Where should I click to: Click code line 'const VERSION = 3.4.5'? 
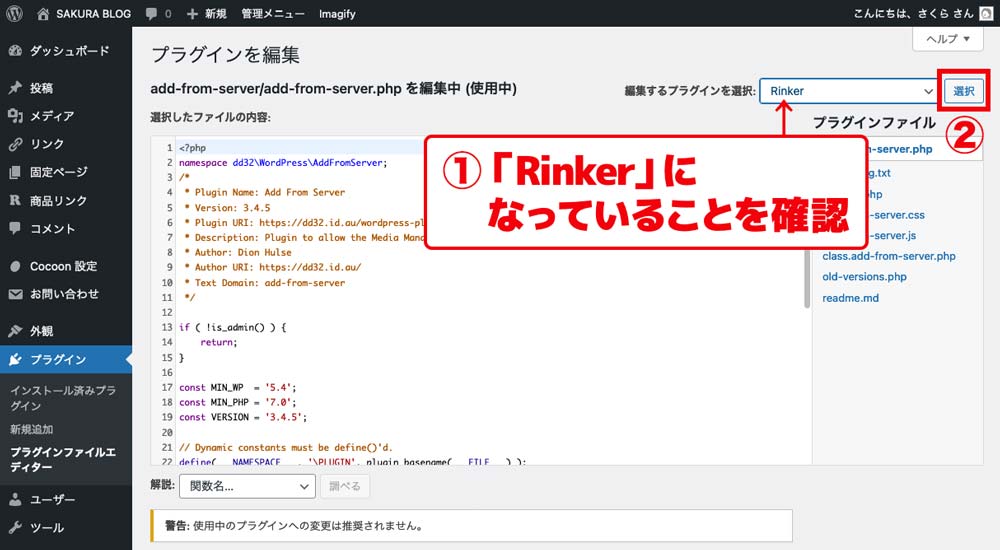(242, 417)
